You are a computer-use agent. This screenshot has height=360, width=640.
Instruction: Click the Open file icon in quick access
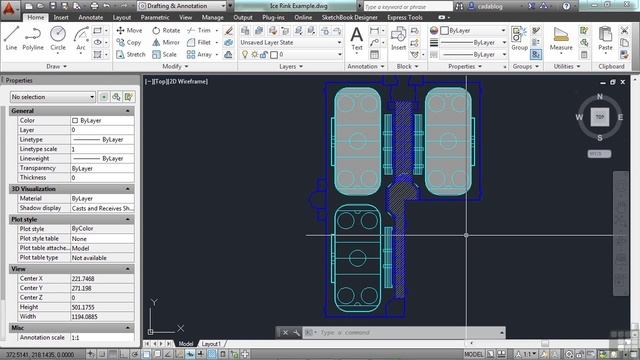40,6
